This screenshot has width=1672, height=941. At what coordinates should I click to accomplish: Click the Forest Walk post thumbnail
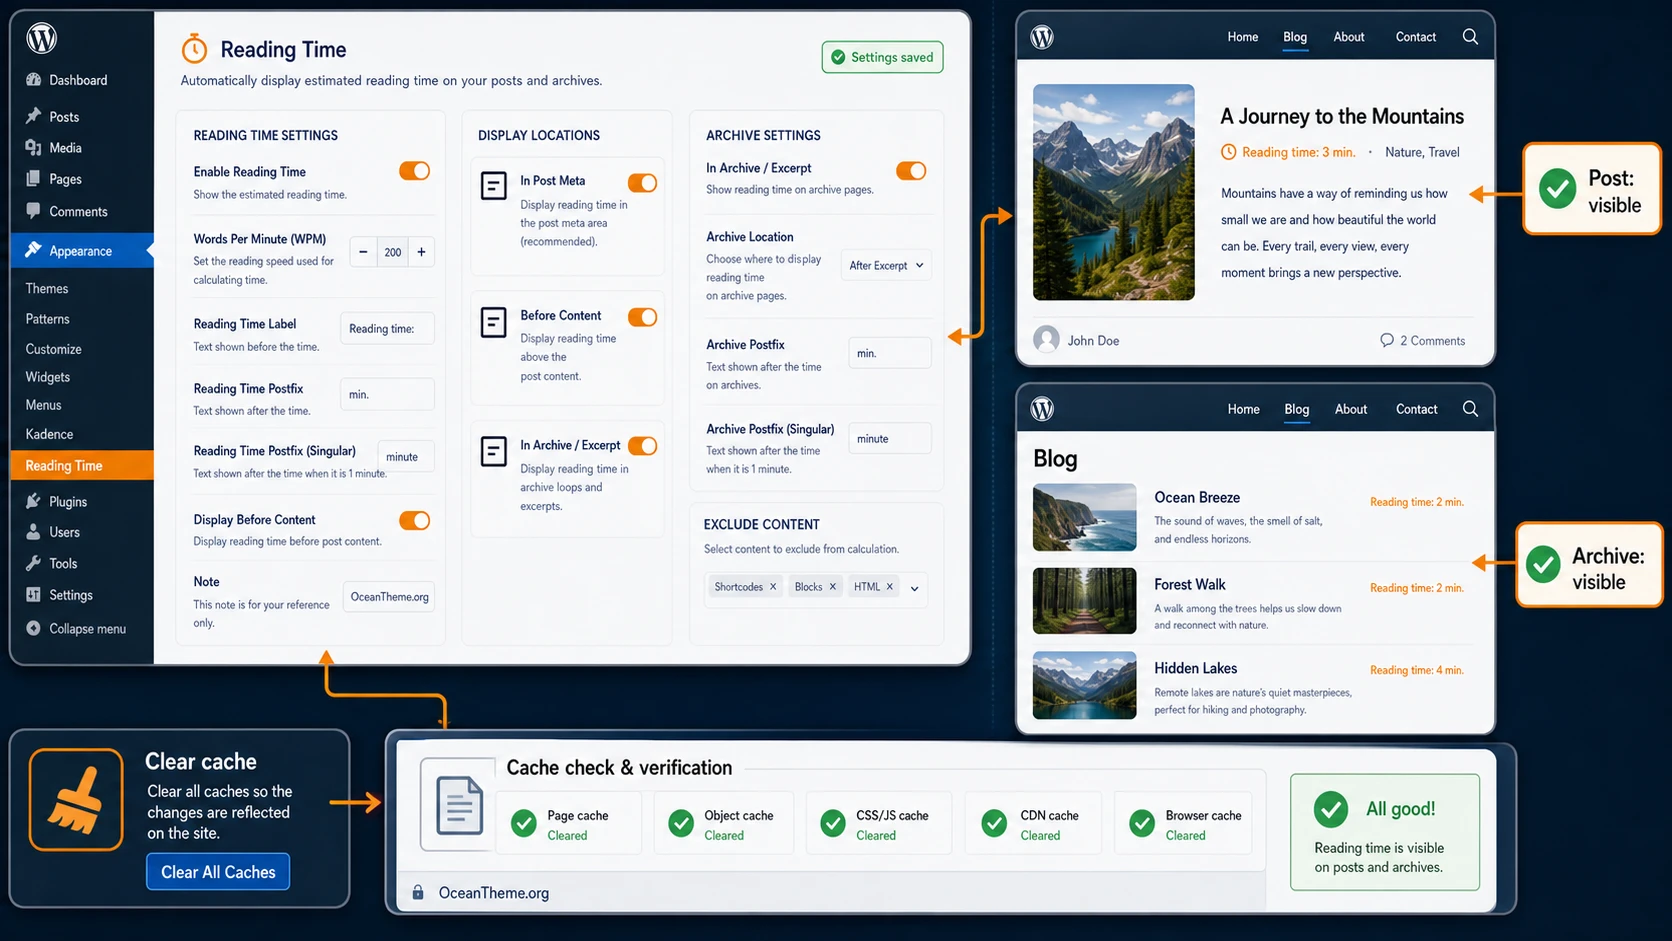[x=1084, y=601]
